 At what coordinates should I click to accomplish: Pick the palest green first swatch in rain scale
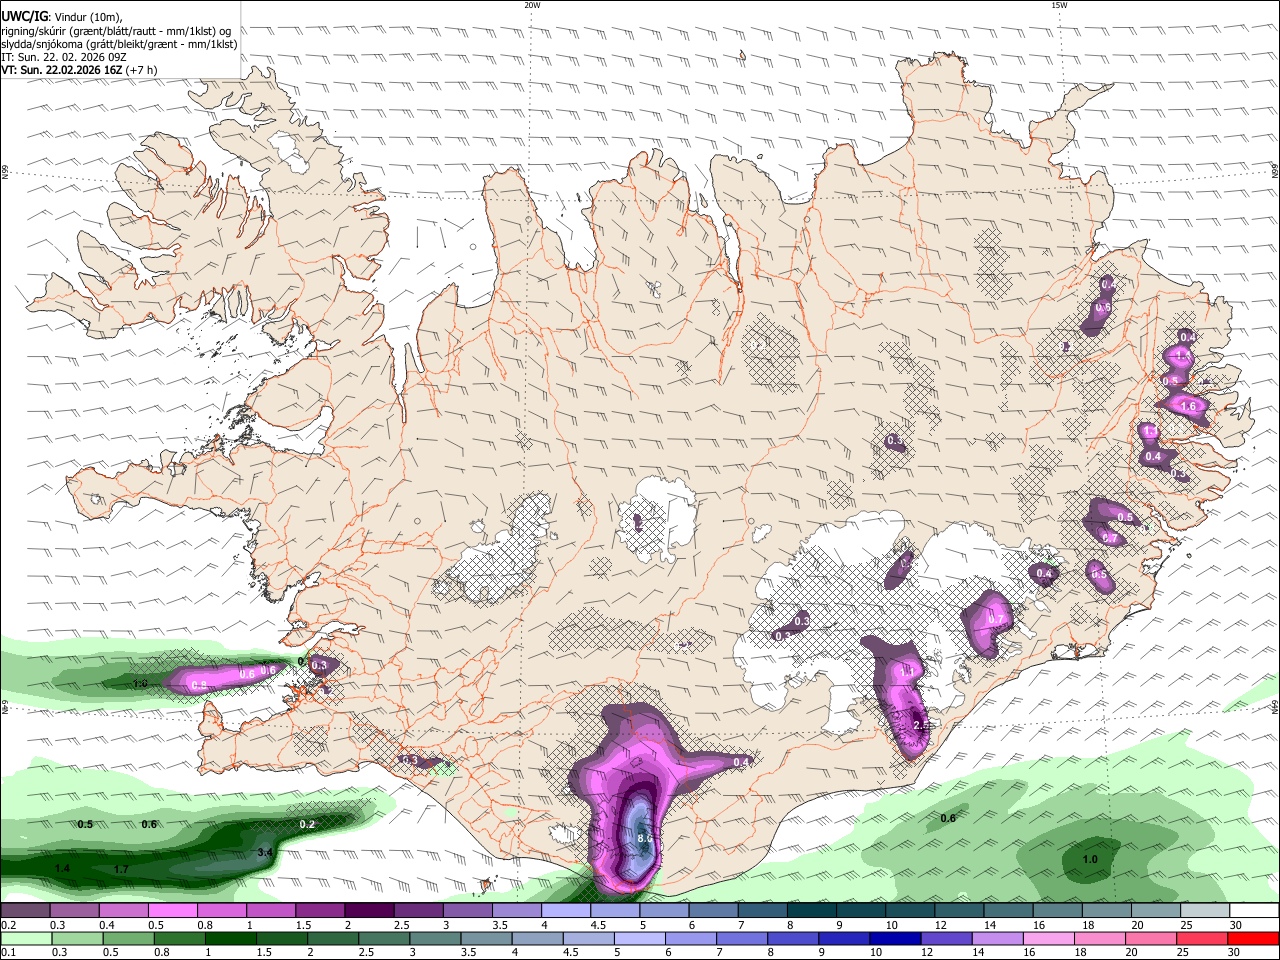26,939
